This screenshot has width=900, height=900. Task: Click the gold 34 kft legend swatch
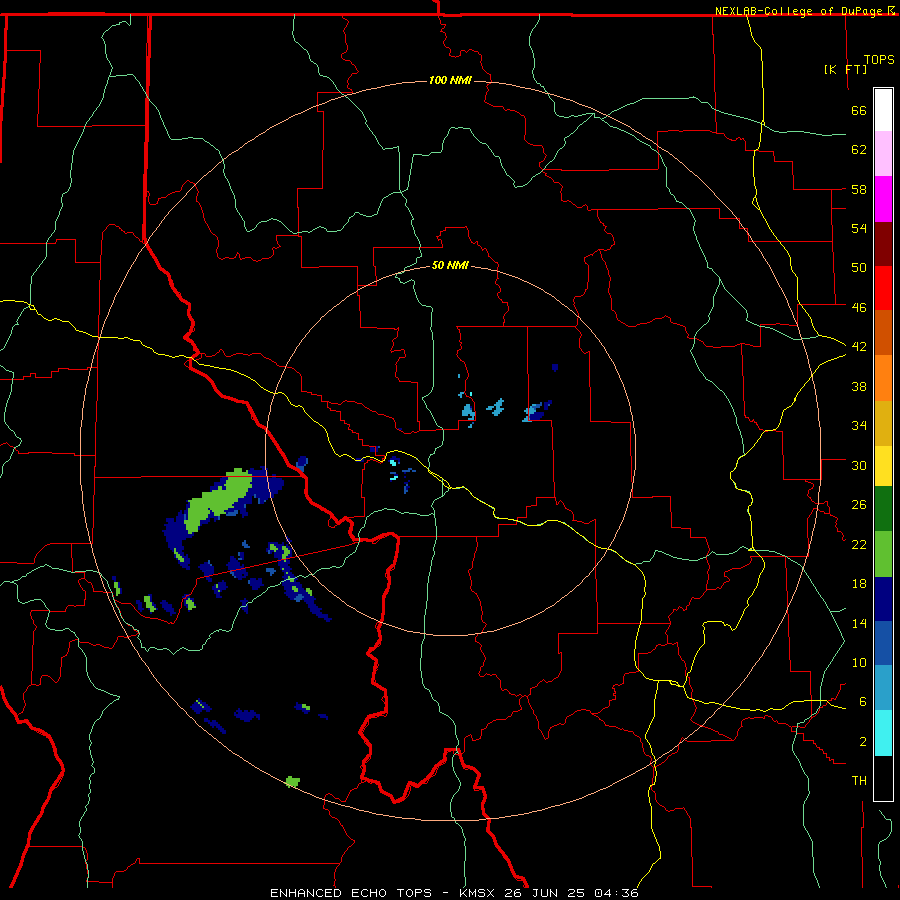[883, 423]
